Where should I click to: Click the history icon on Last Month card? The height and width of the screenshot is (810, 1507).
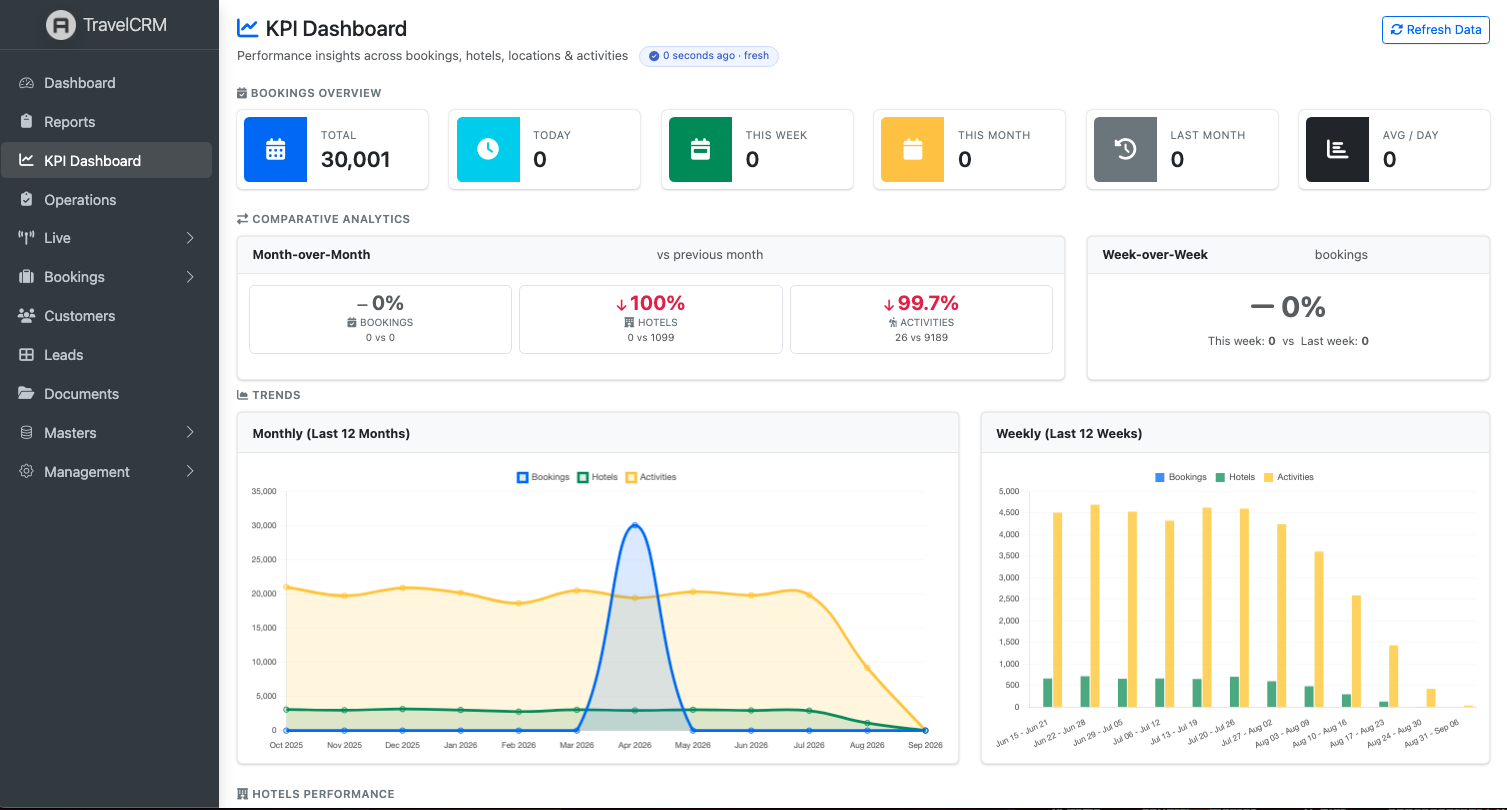(1125, 149)
